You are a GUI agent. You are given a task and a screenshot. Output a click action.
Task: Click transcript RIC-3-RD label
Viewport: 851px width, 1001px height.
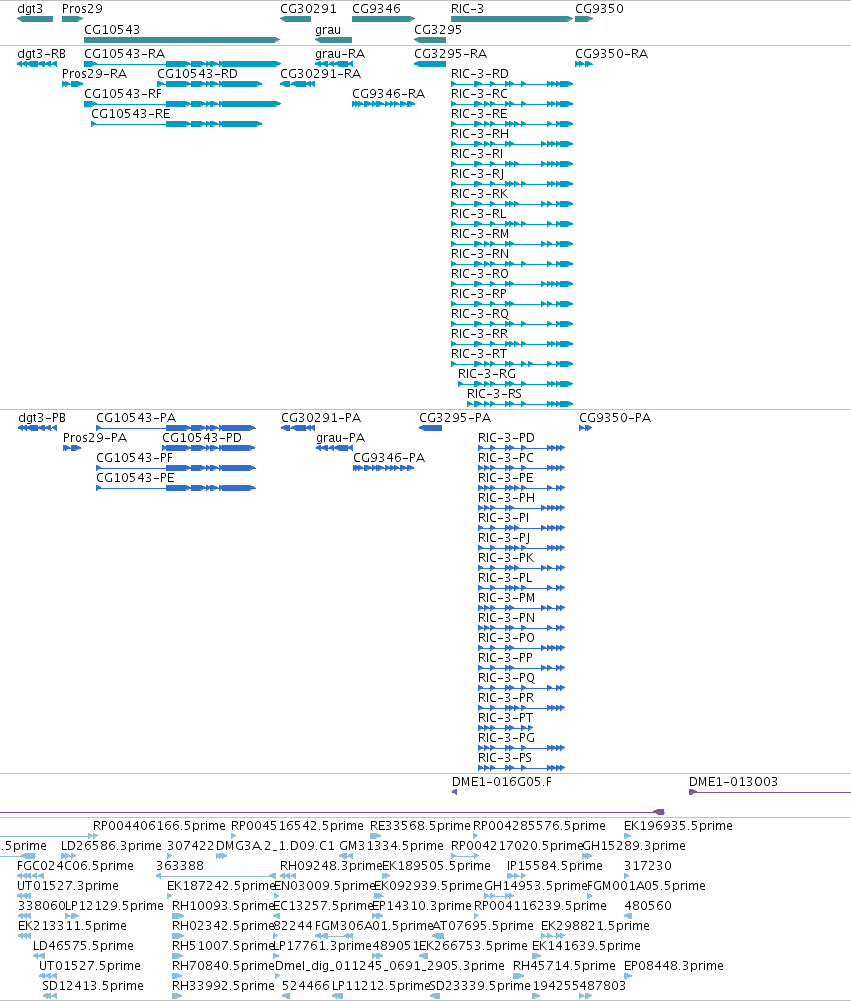pos(480,74)
